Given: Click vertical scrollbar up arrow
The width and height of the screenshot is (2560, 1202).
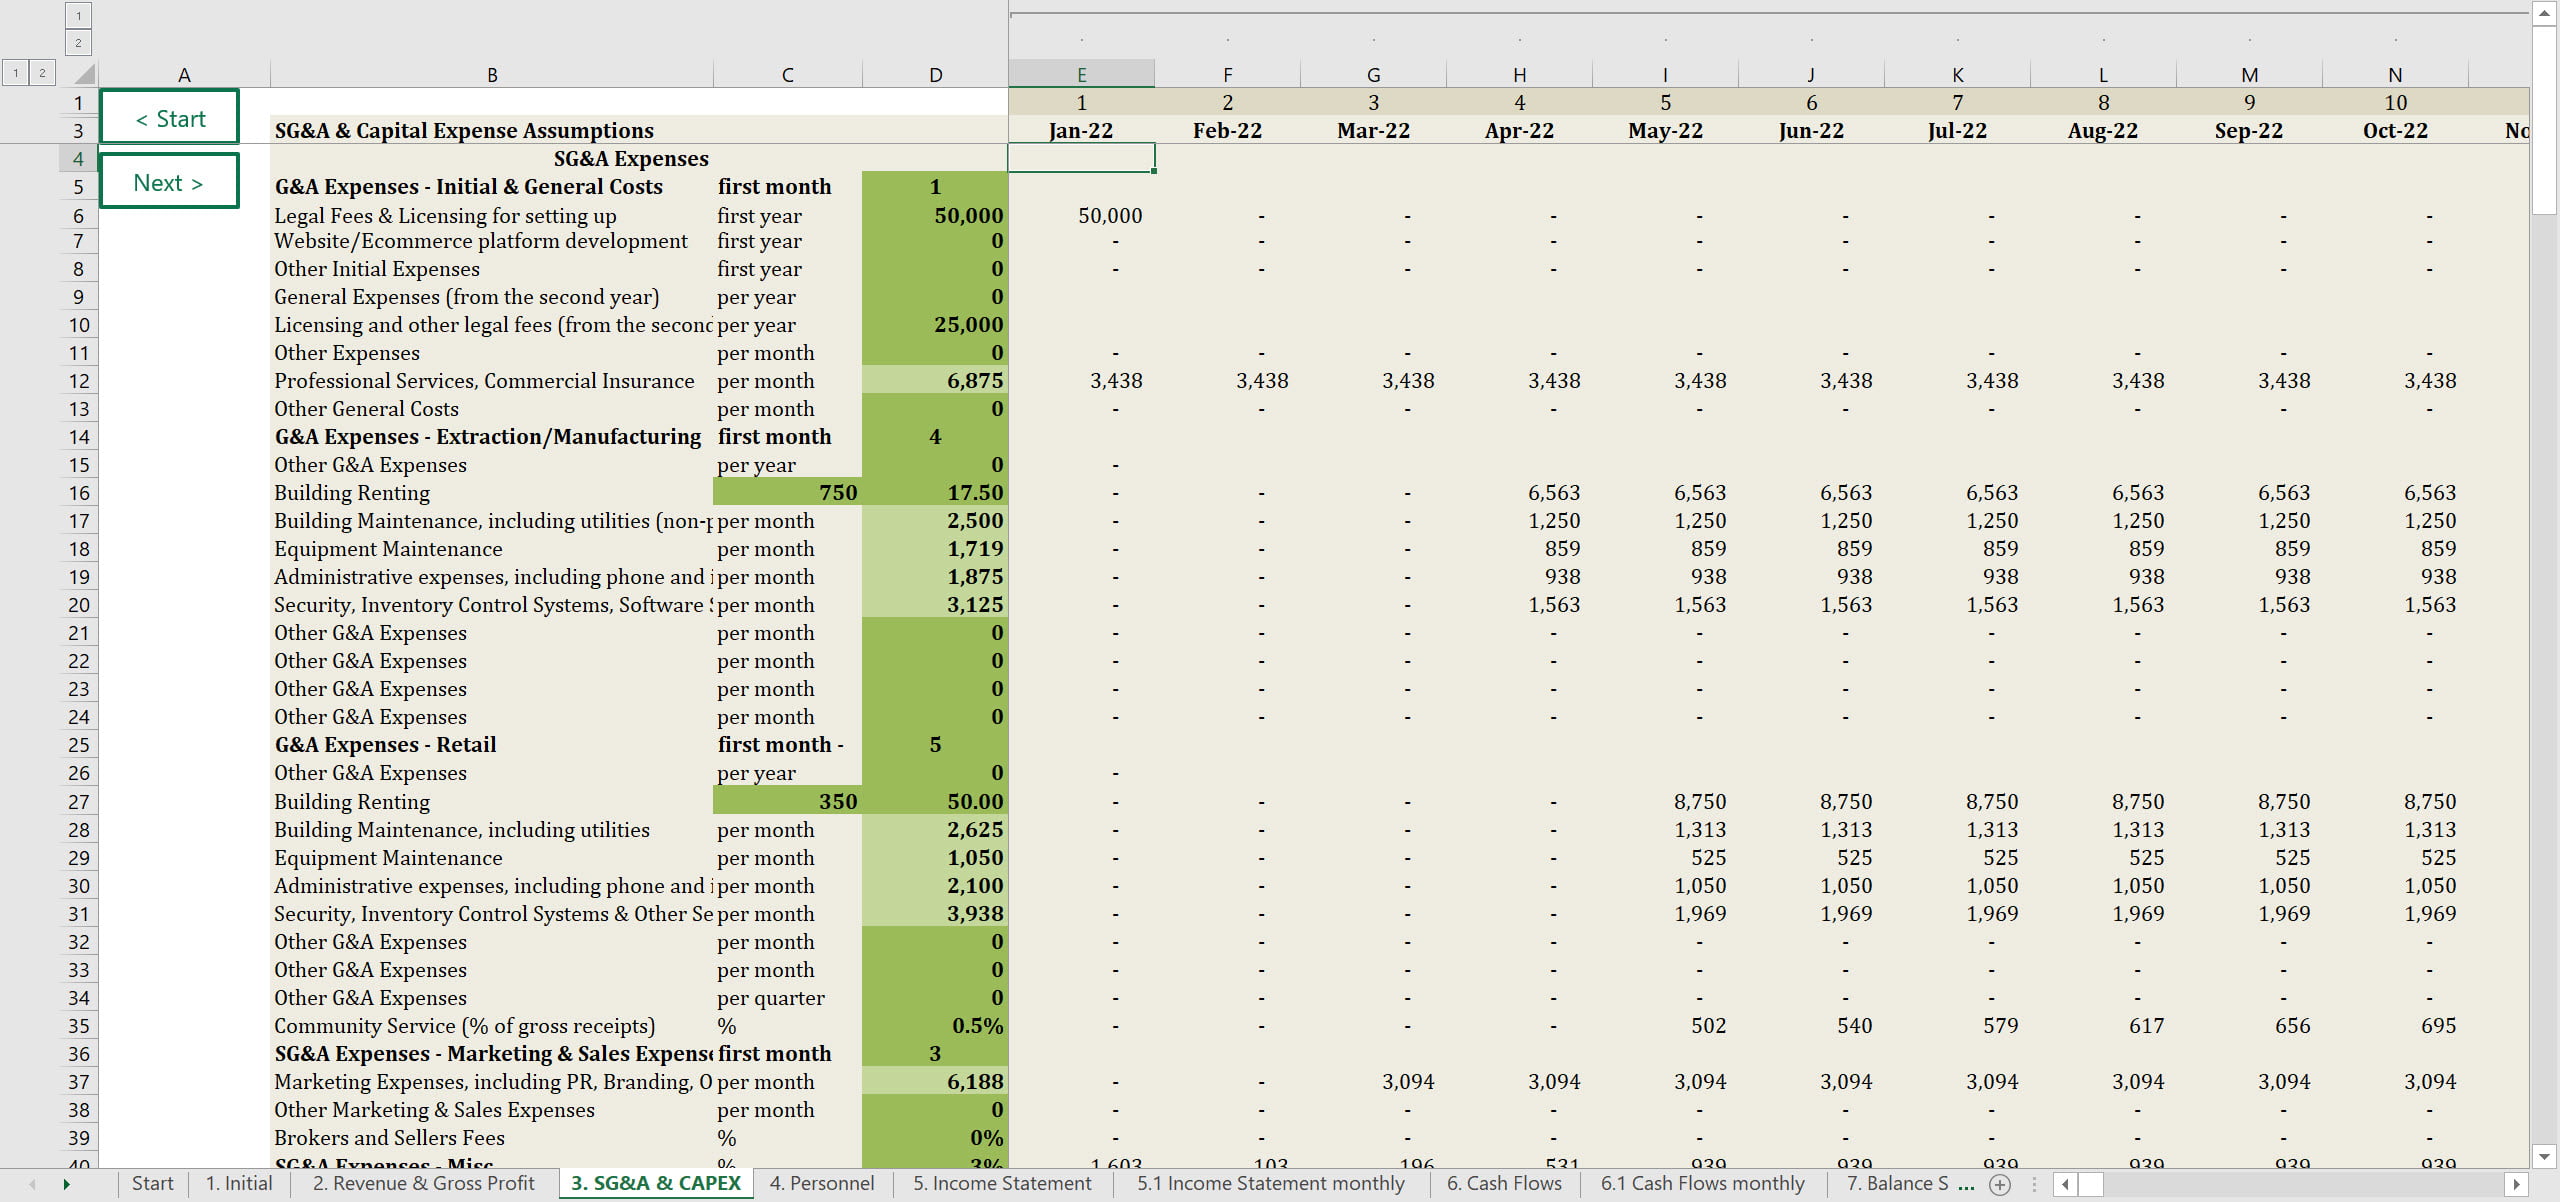Looking at the screenshot, I should pos(2545,13).
